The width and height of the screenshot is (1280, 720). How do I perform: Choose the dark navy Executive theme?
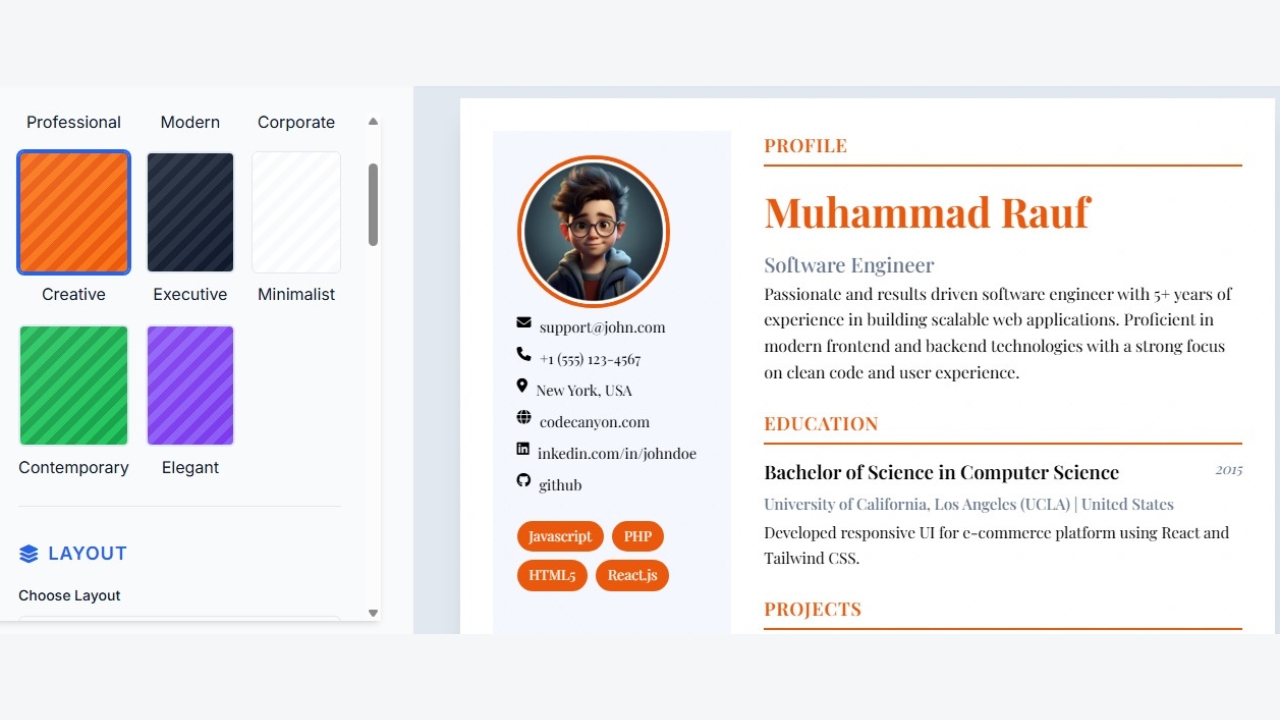[190, 212]
